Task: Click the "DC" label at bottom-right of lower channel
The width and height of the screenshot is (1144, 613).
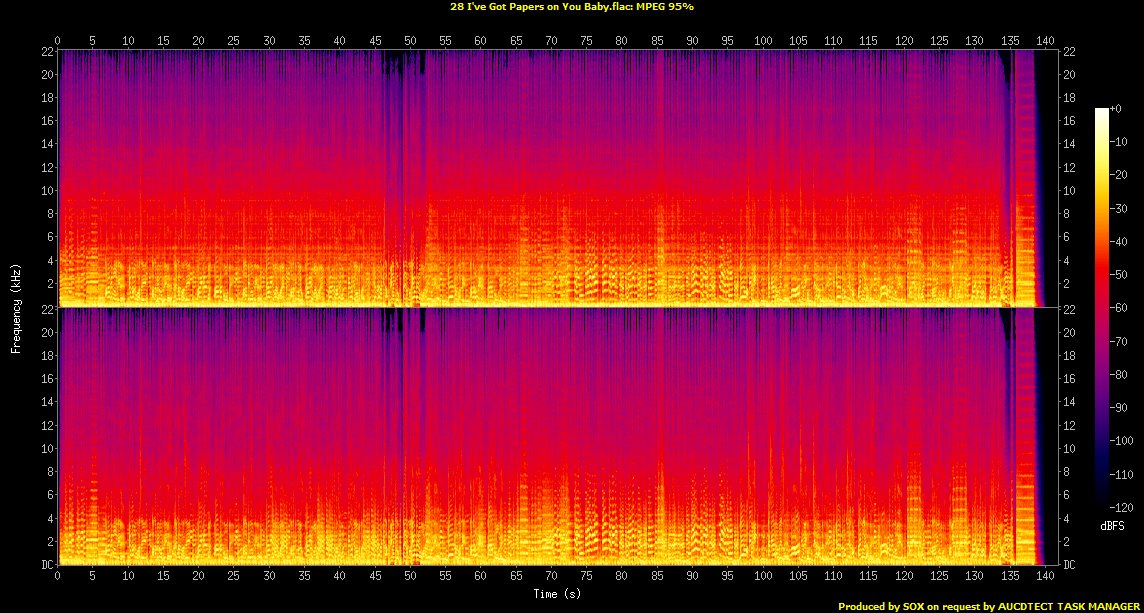Action: coord(1069,565)
